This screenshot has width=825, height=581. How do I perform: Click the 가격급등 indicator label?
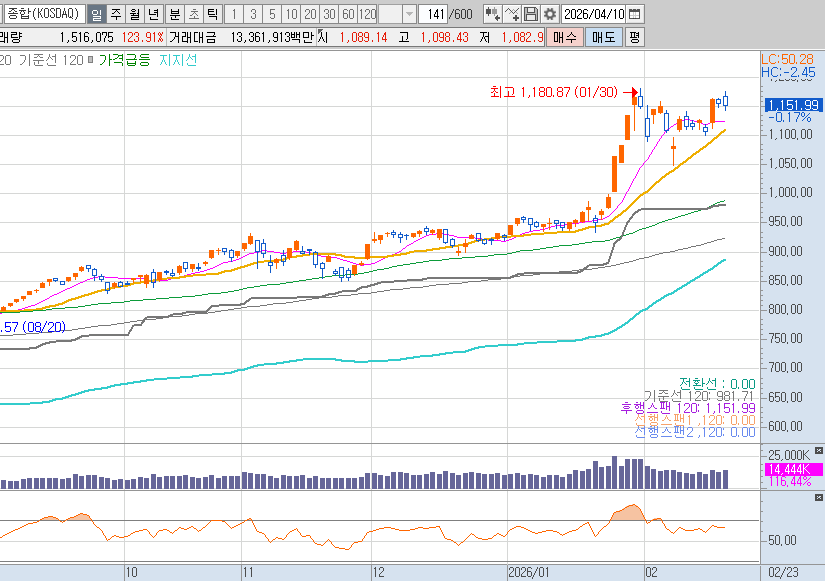(x=125, y=60)
